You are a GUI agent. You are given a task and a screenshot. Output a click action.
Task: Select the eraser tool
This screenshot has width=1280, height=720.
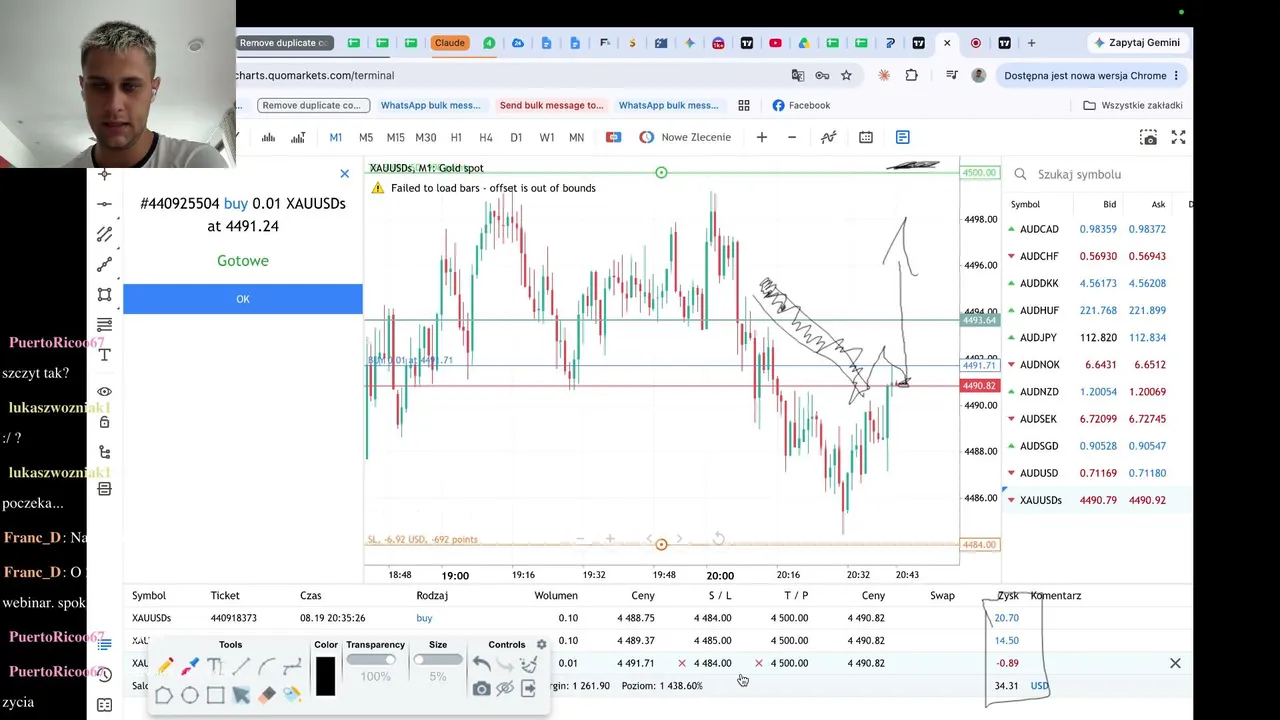pyautogui.click(x=266, y=694)
